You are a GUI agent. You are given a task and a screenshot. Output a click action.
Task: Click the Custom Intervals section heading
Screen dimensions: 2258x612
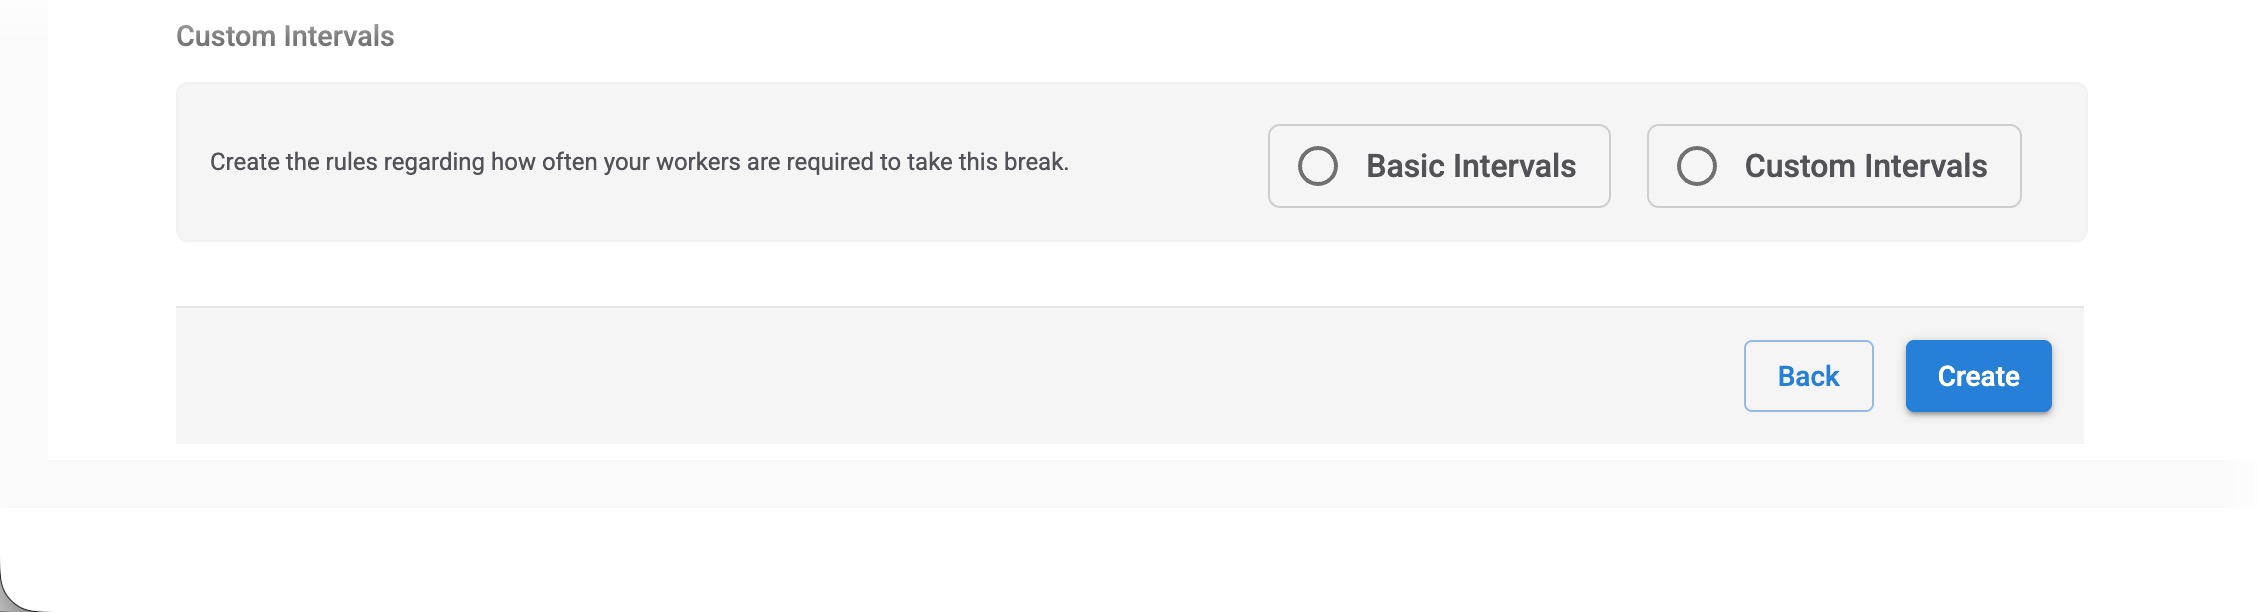pos(285,36)
